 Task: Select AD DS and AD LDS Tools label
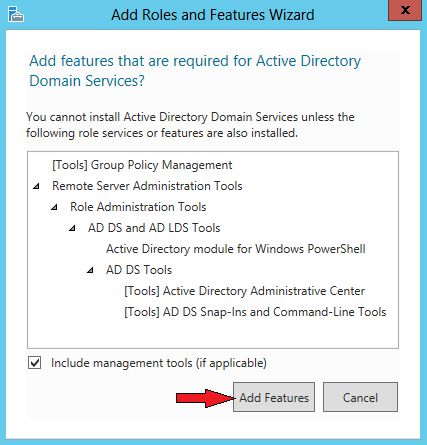154,228
